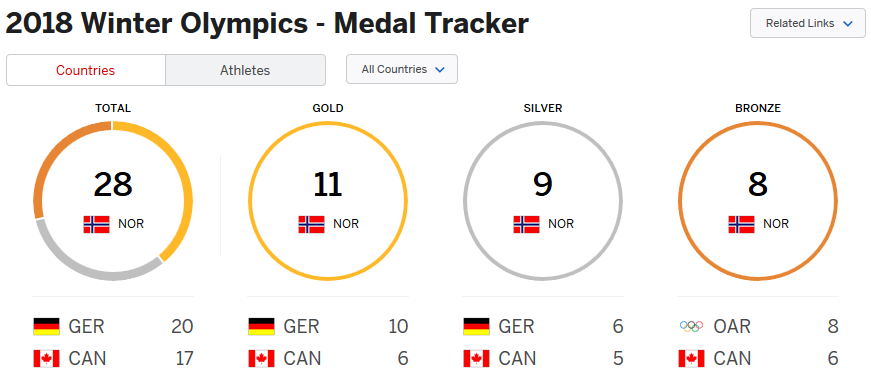Click the Related Links chevron arrow
The height and width of the screenshot is (383, 871).
(847, 23)
